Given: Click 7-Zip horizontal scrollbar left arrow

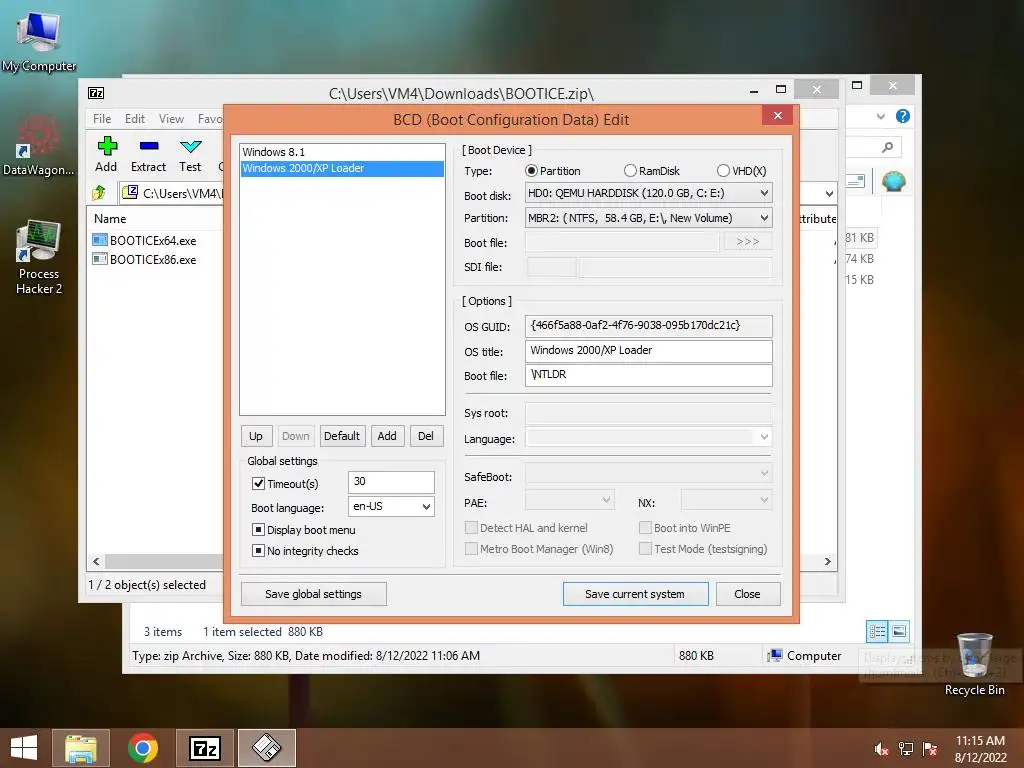Looking at the screenshot, I should pos(97,562).
